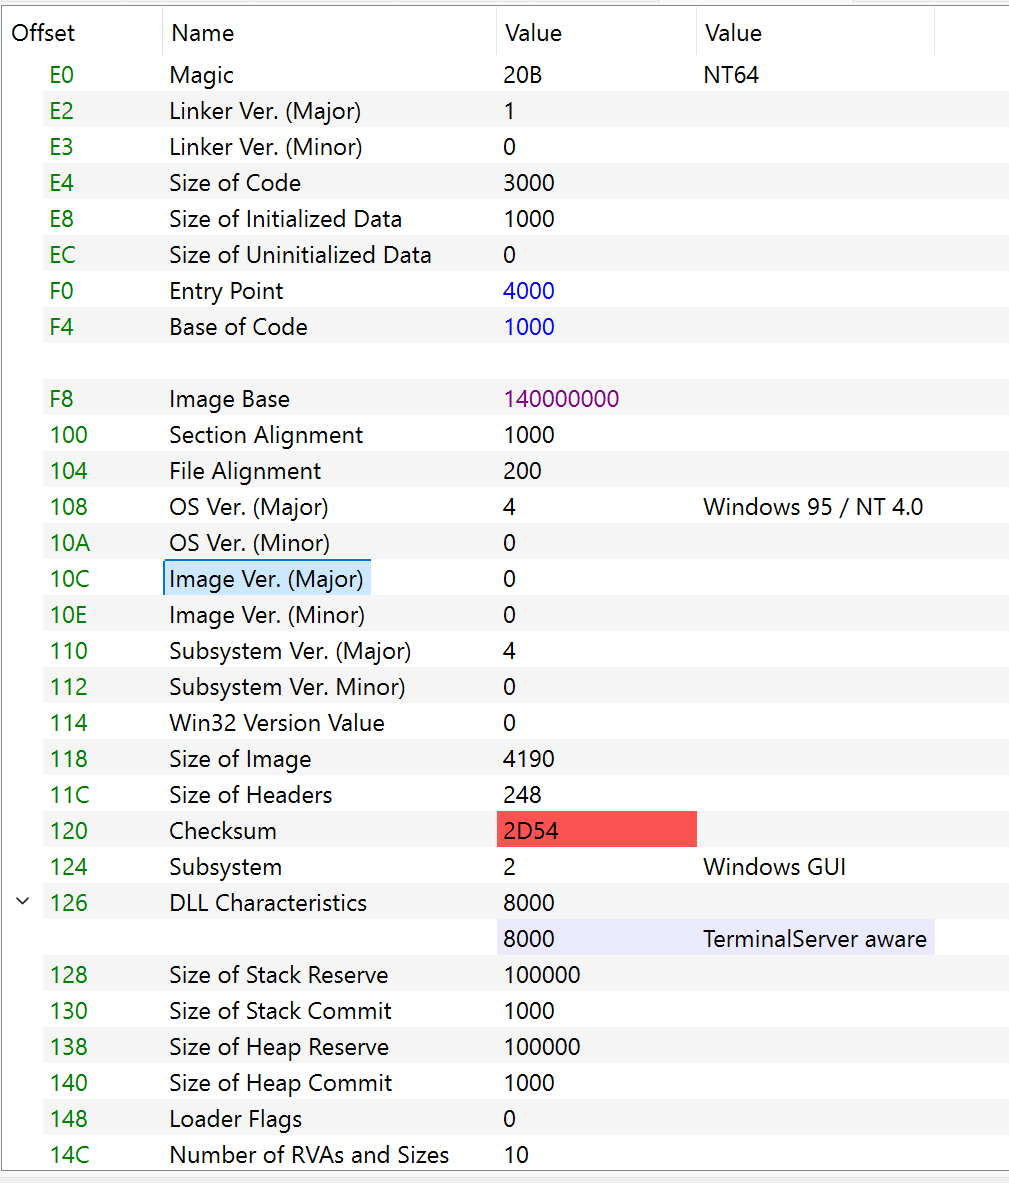
Task: Click the Offset column header
Action: click(x=43, y=33)
